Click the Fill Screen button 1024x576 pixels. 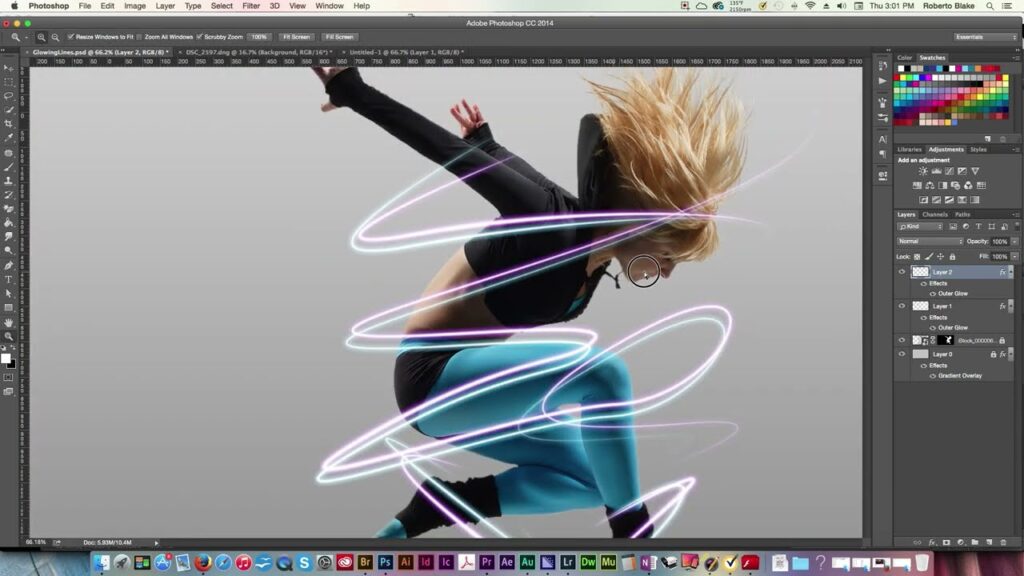pyautogui.click(x=340, y=37)
